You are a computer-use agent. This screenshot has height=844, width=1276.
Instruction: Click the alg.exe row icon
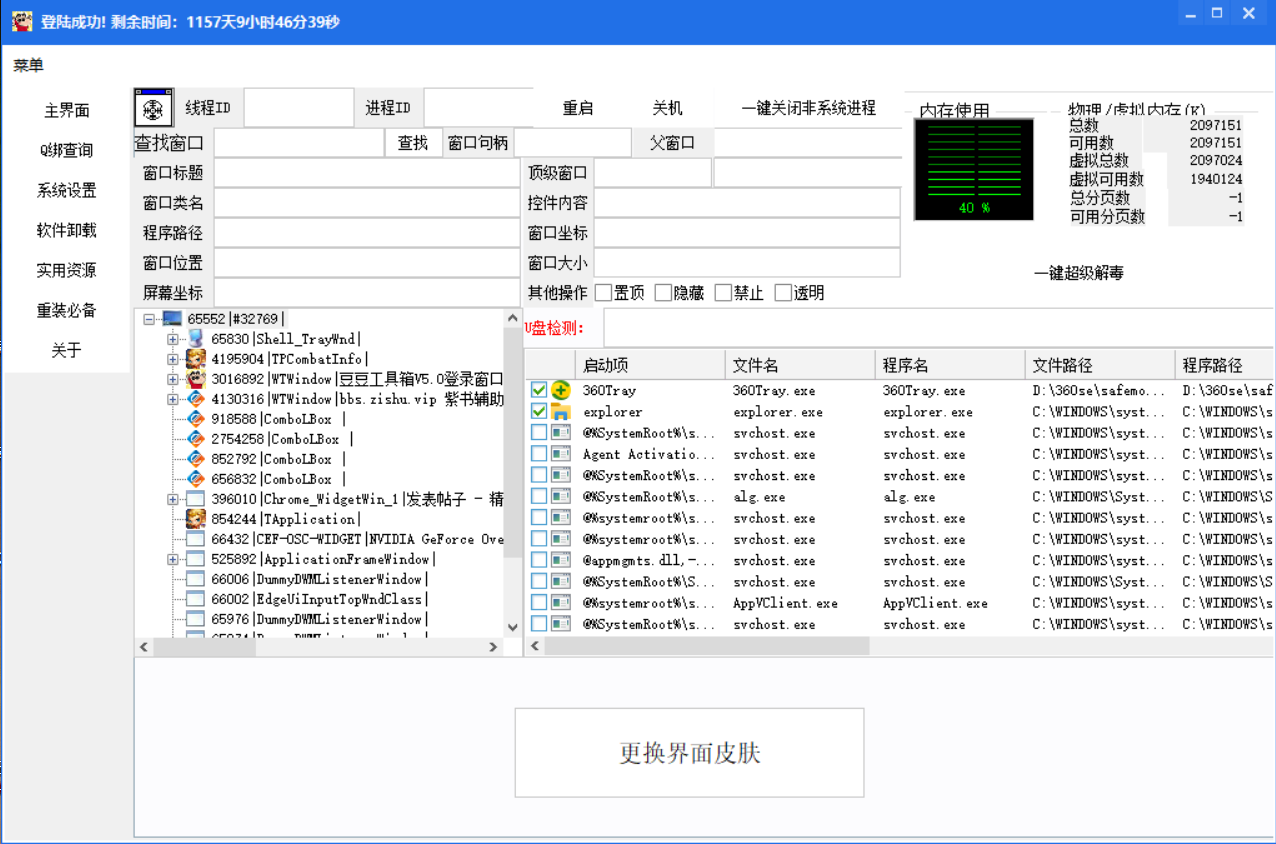coord(560,496)
